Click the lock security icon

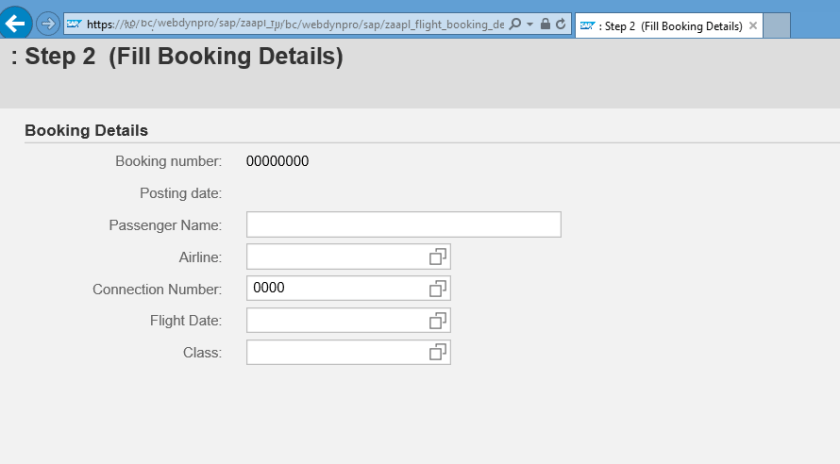[x=545, y=25]
